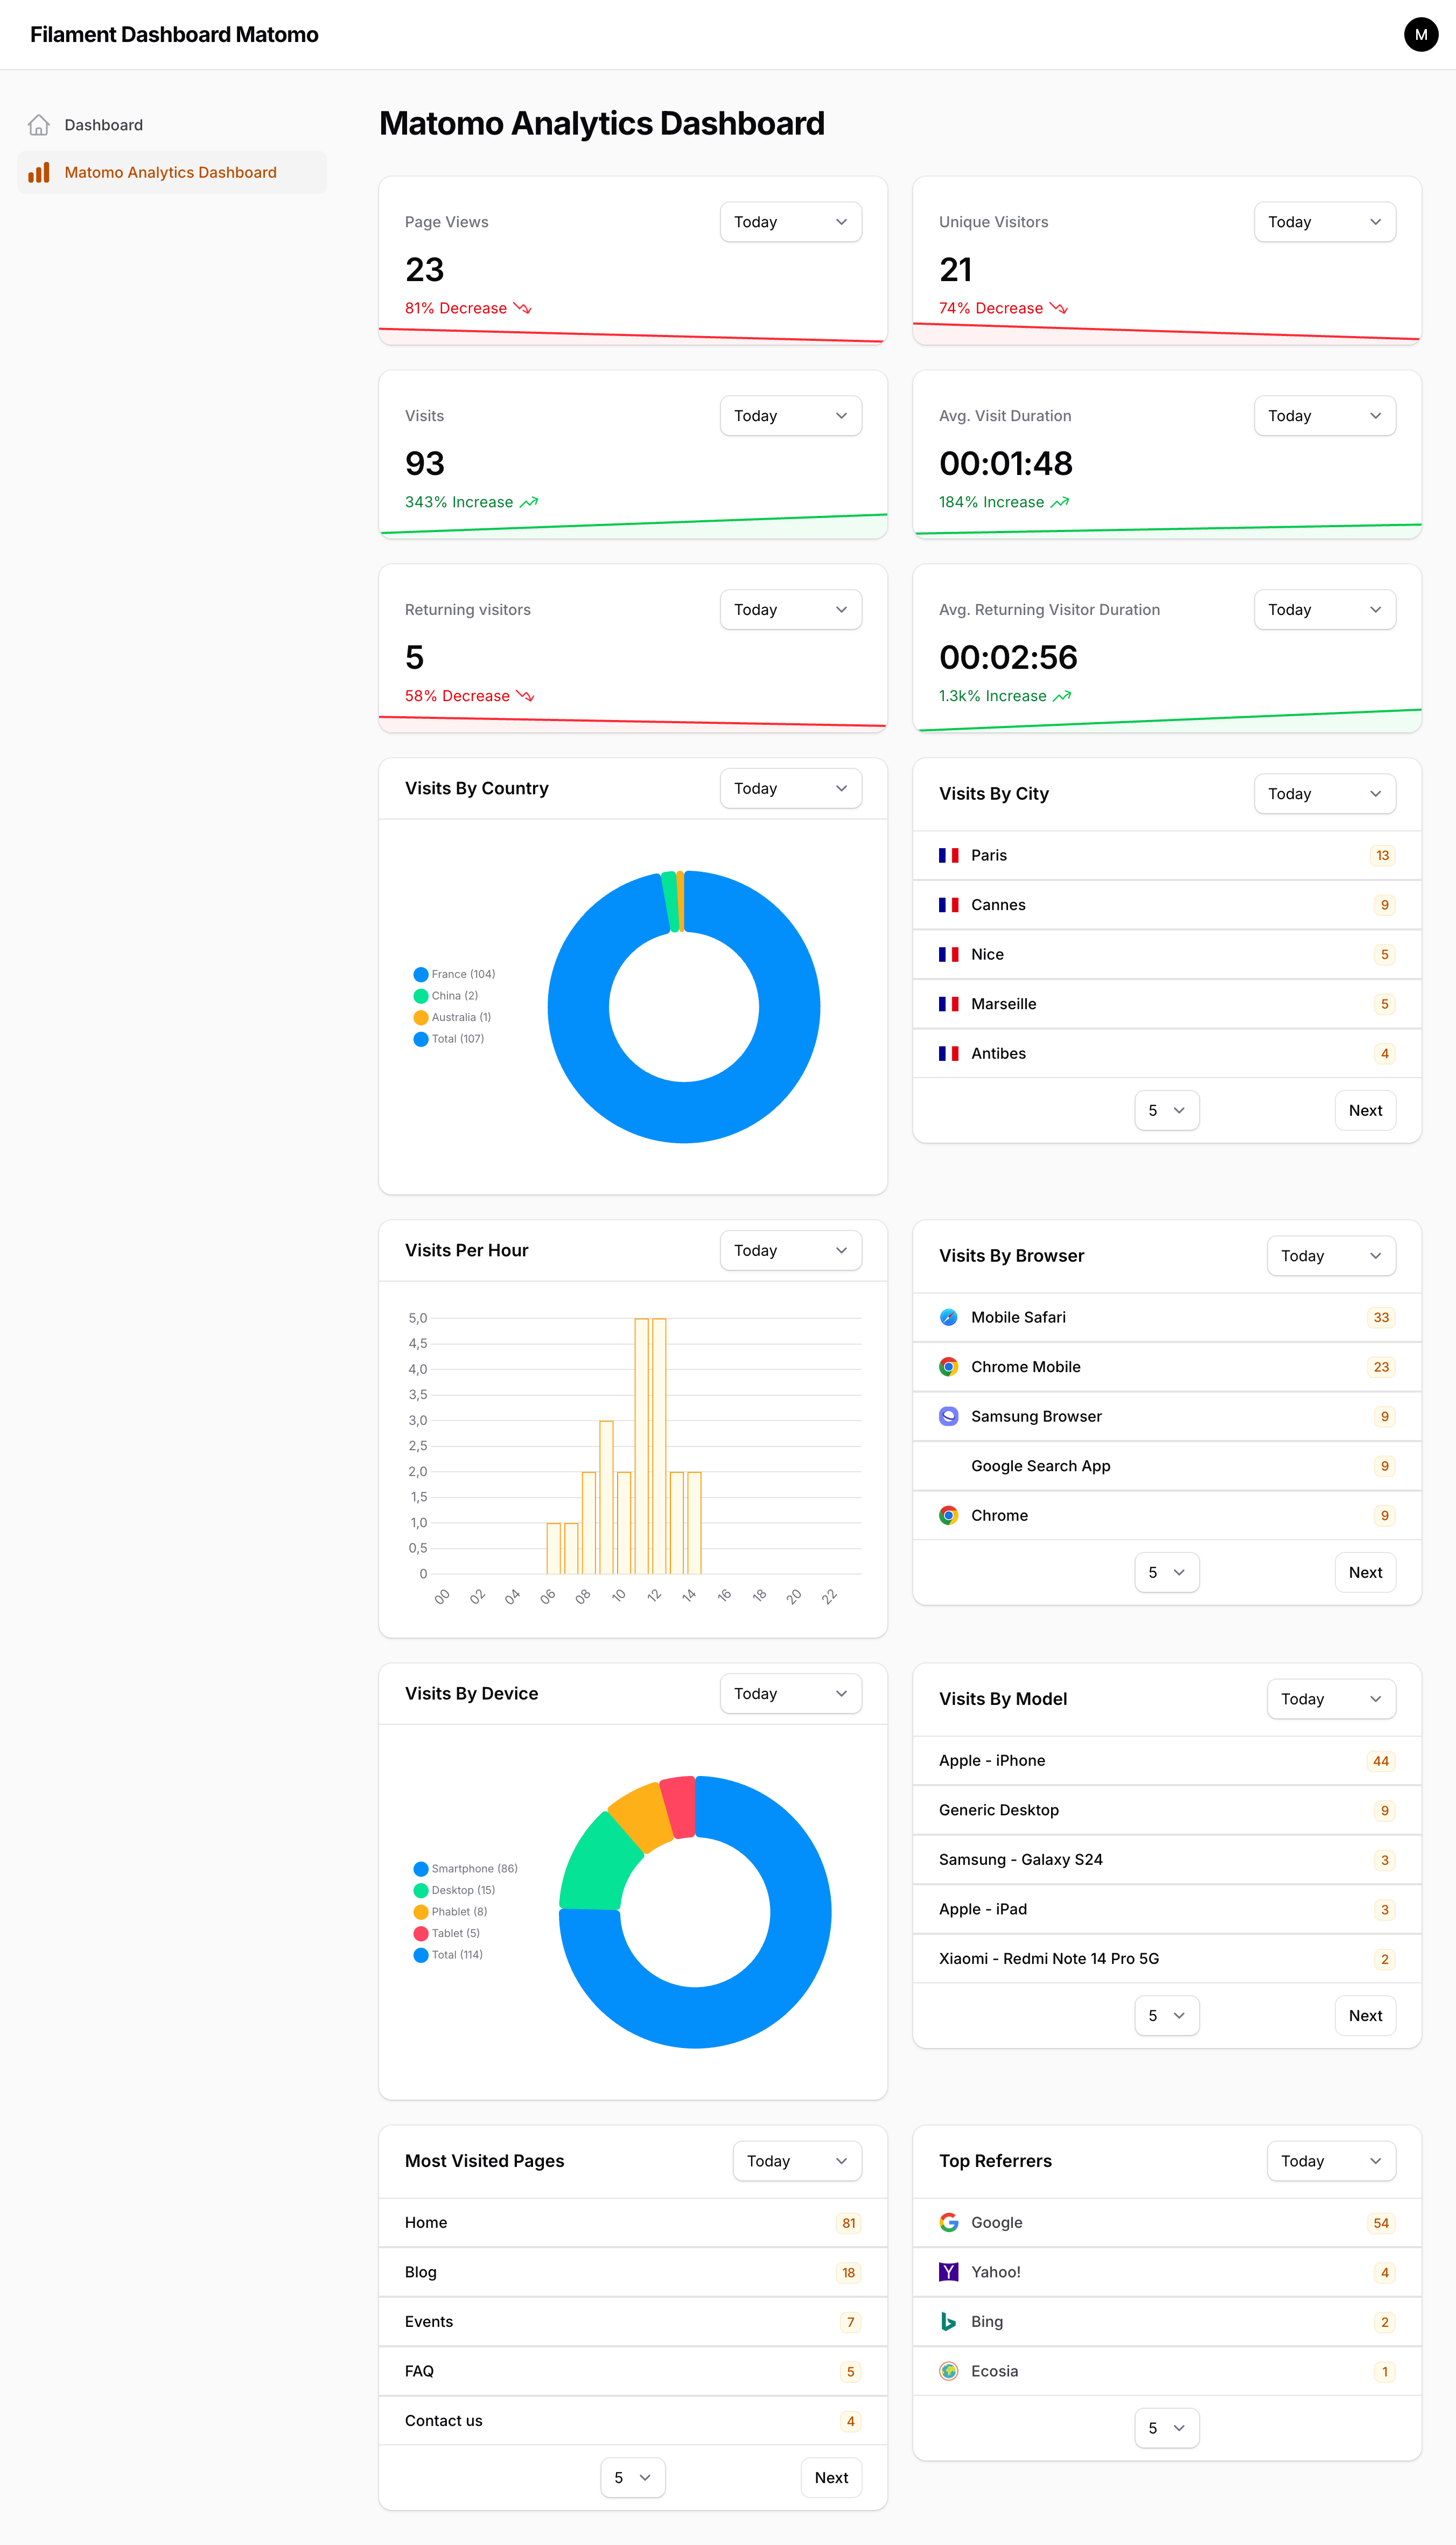Click the Samsung Browser icon
This screenshot has width=1456, height=2545.
click(x=948, y=1416)
